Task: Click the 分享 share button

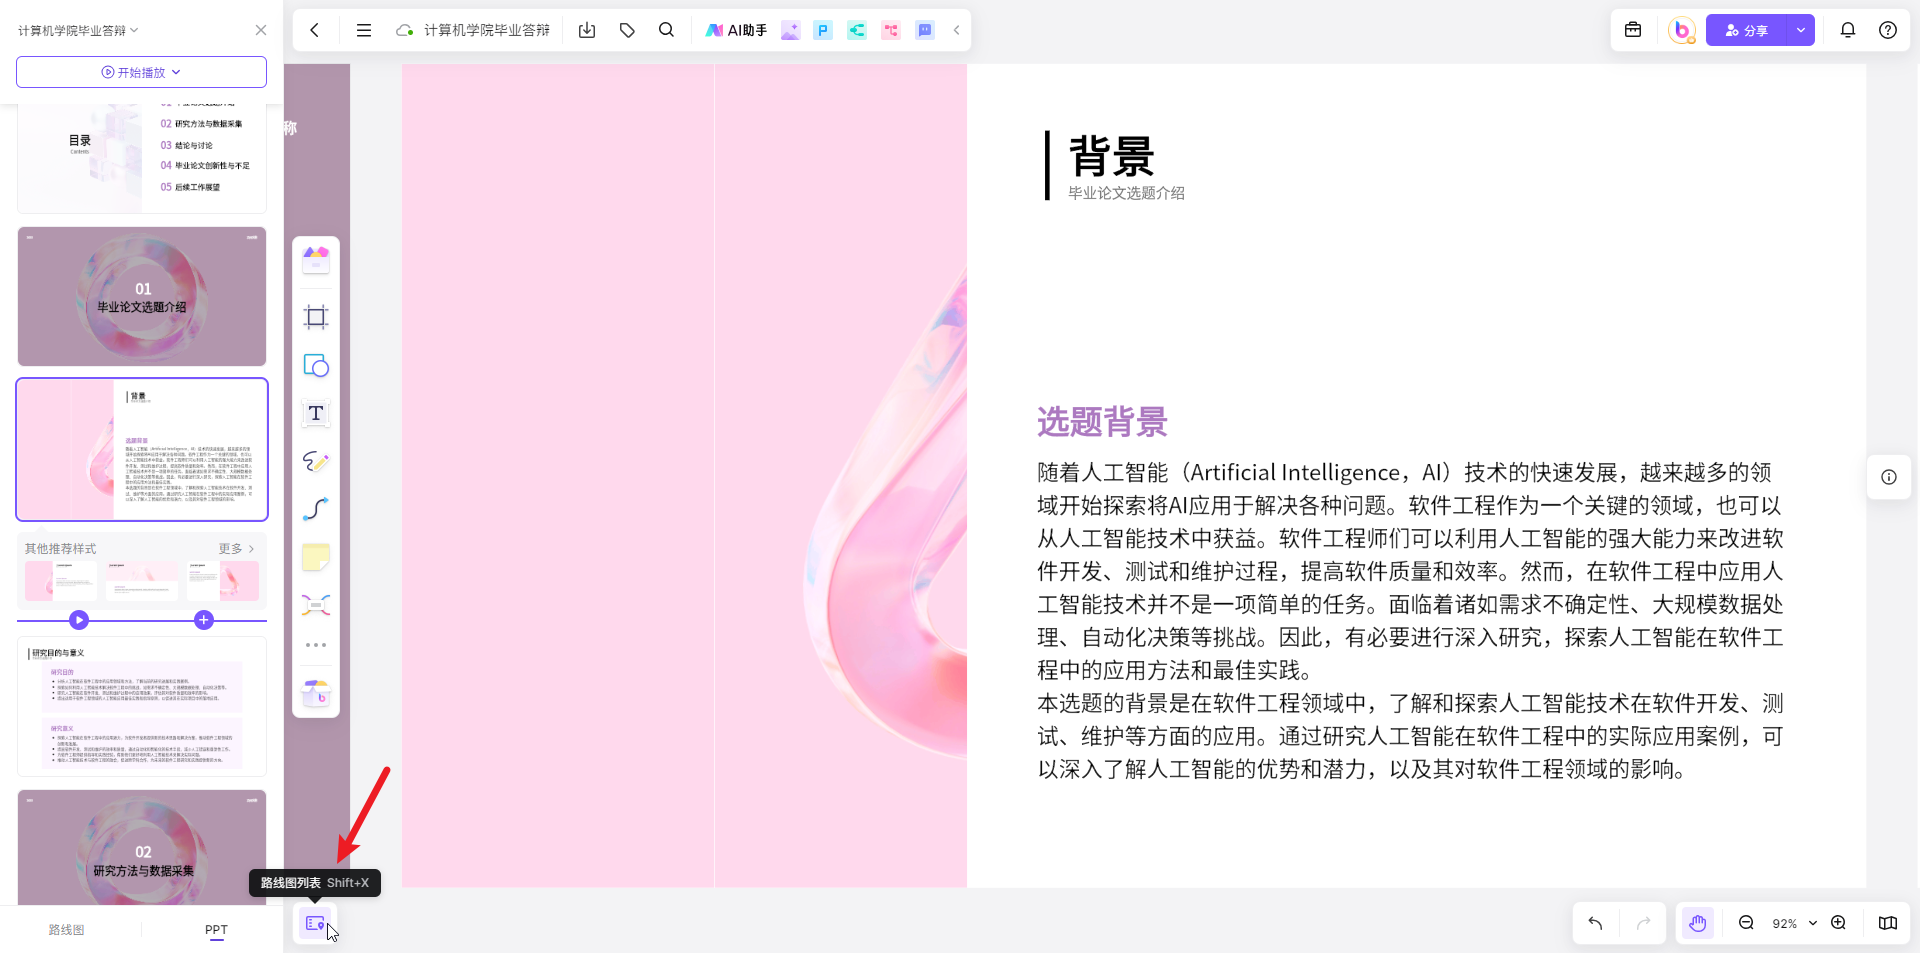Action: pos(1747,30)
